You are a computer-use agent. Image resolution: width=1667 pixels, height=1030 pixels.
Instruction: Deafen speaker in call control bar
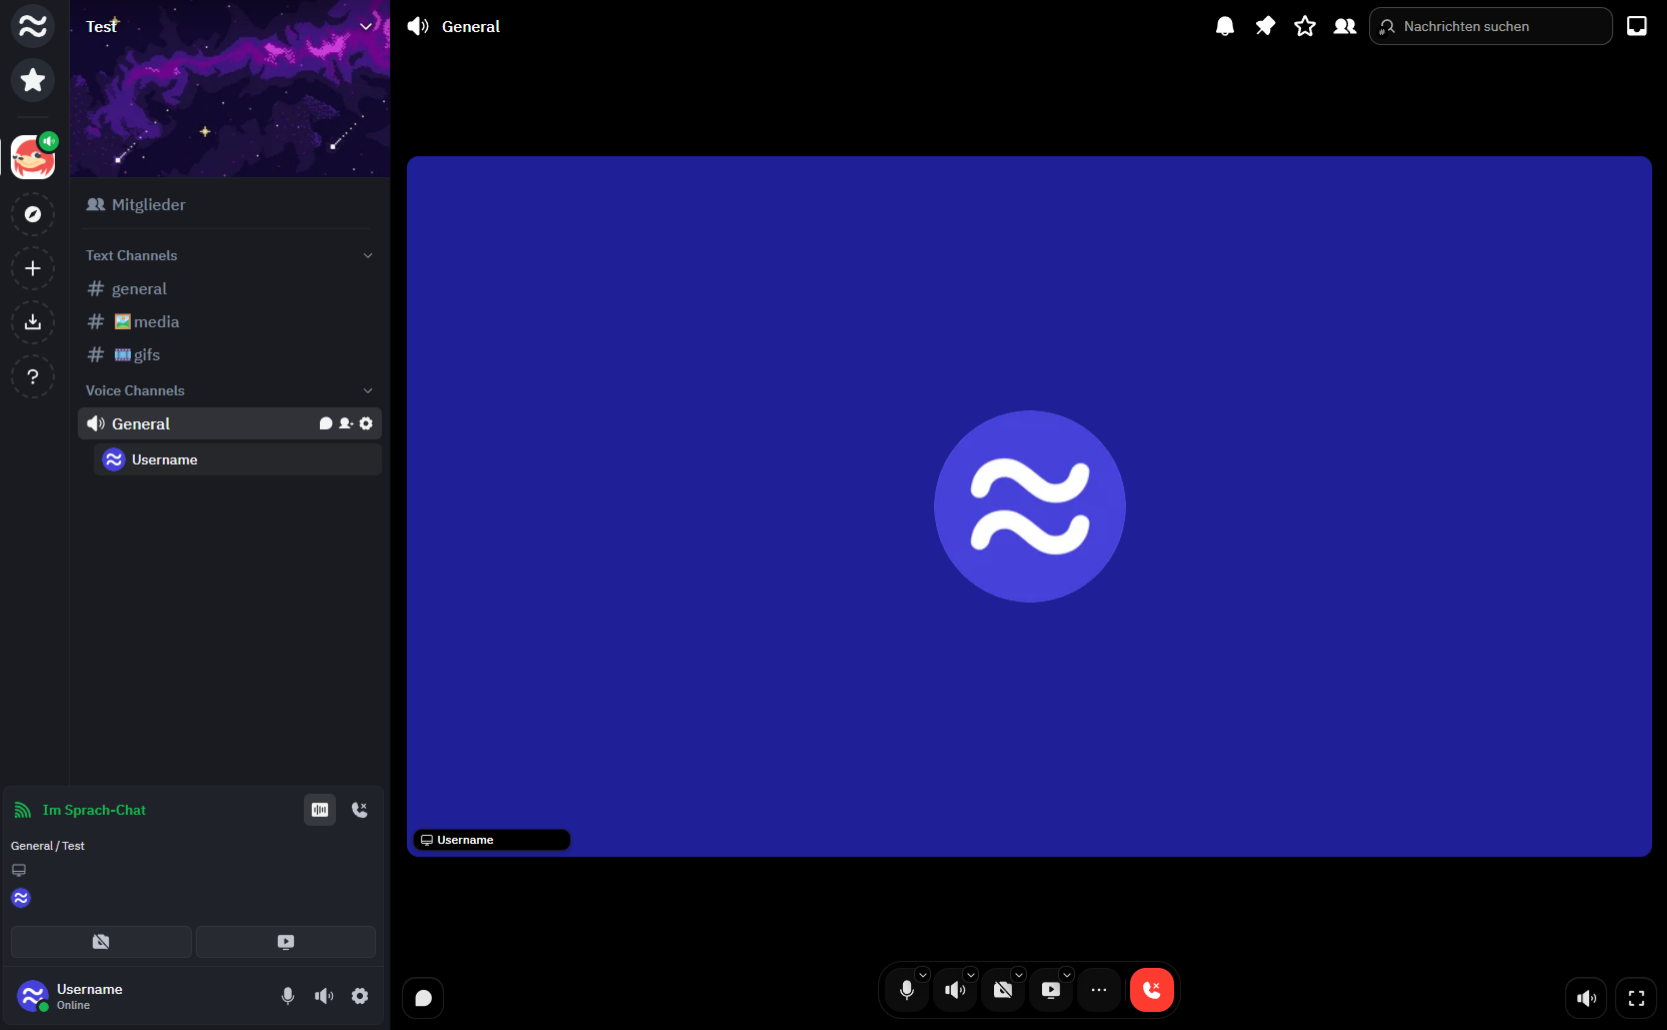pyautogui.click(x=955, y=990)
